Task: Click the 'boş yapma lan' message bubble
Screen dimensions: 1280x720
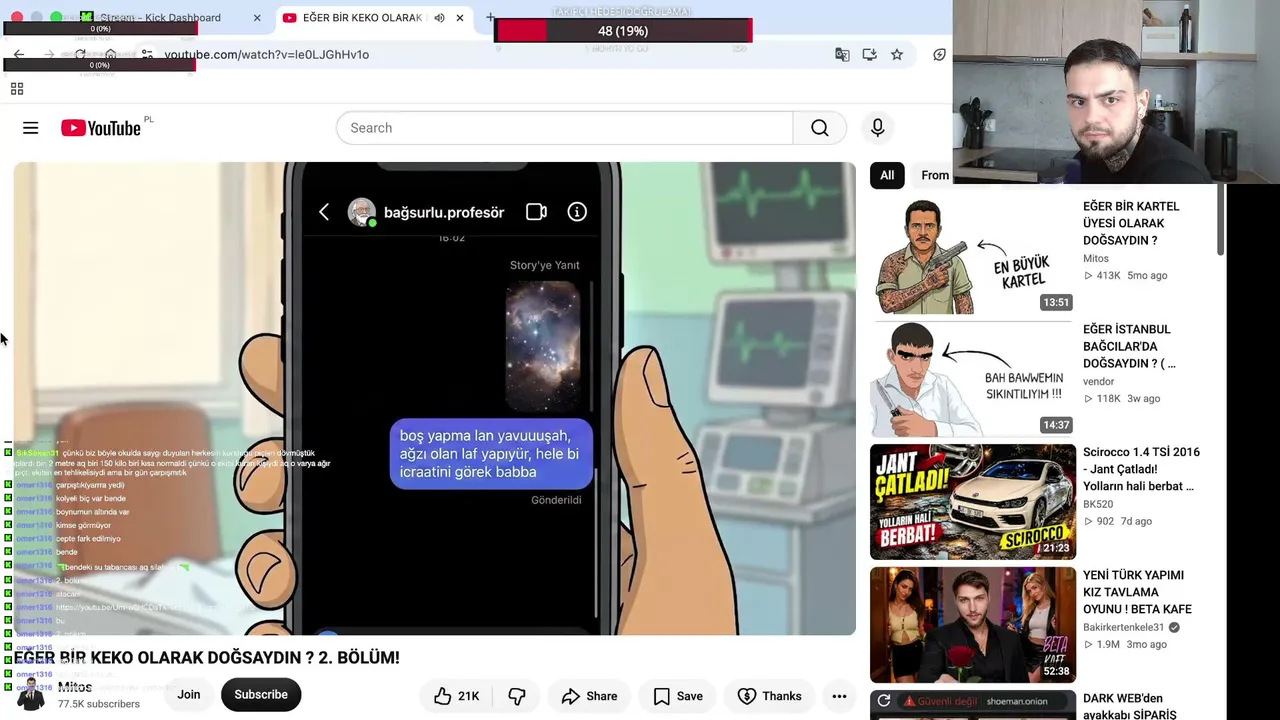Action: tap(491, 454)
